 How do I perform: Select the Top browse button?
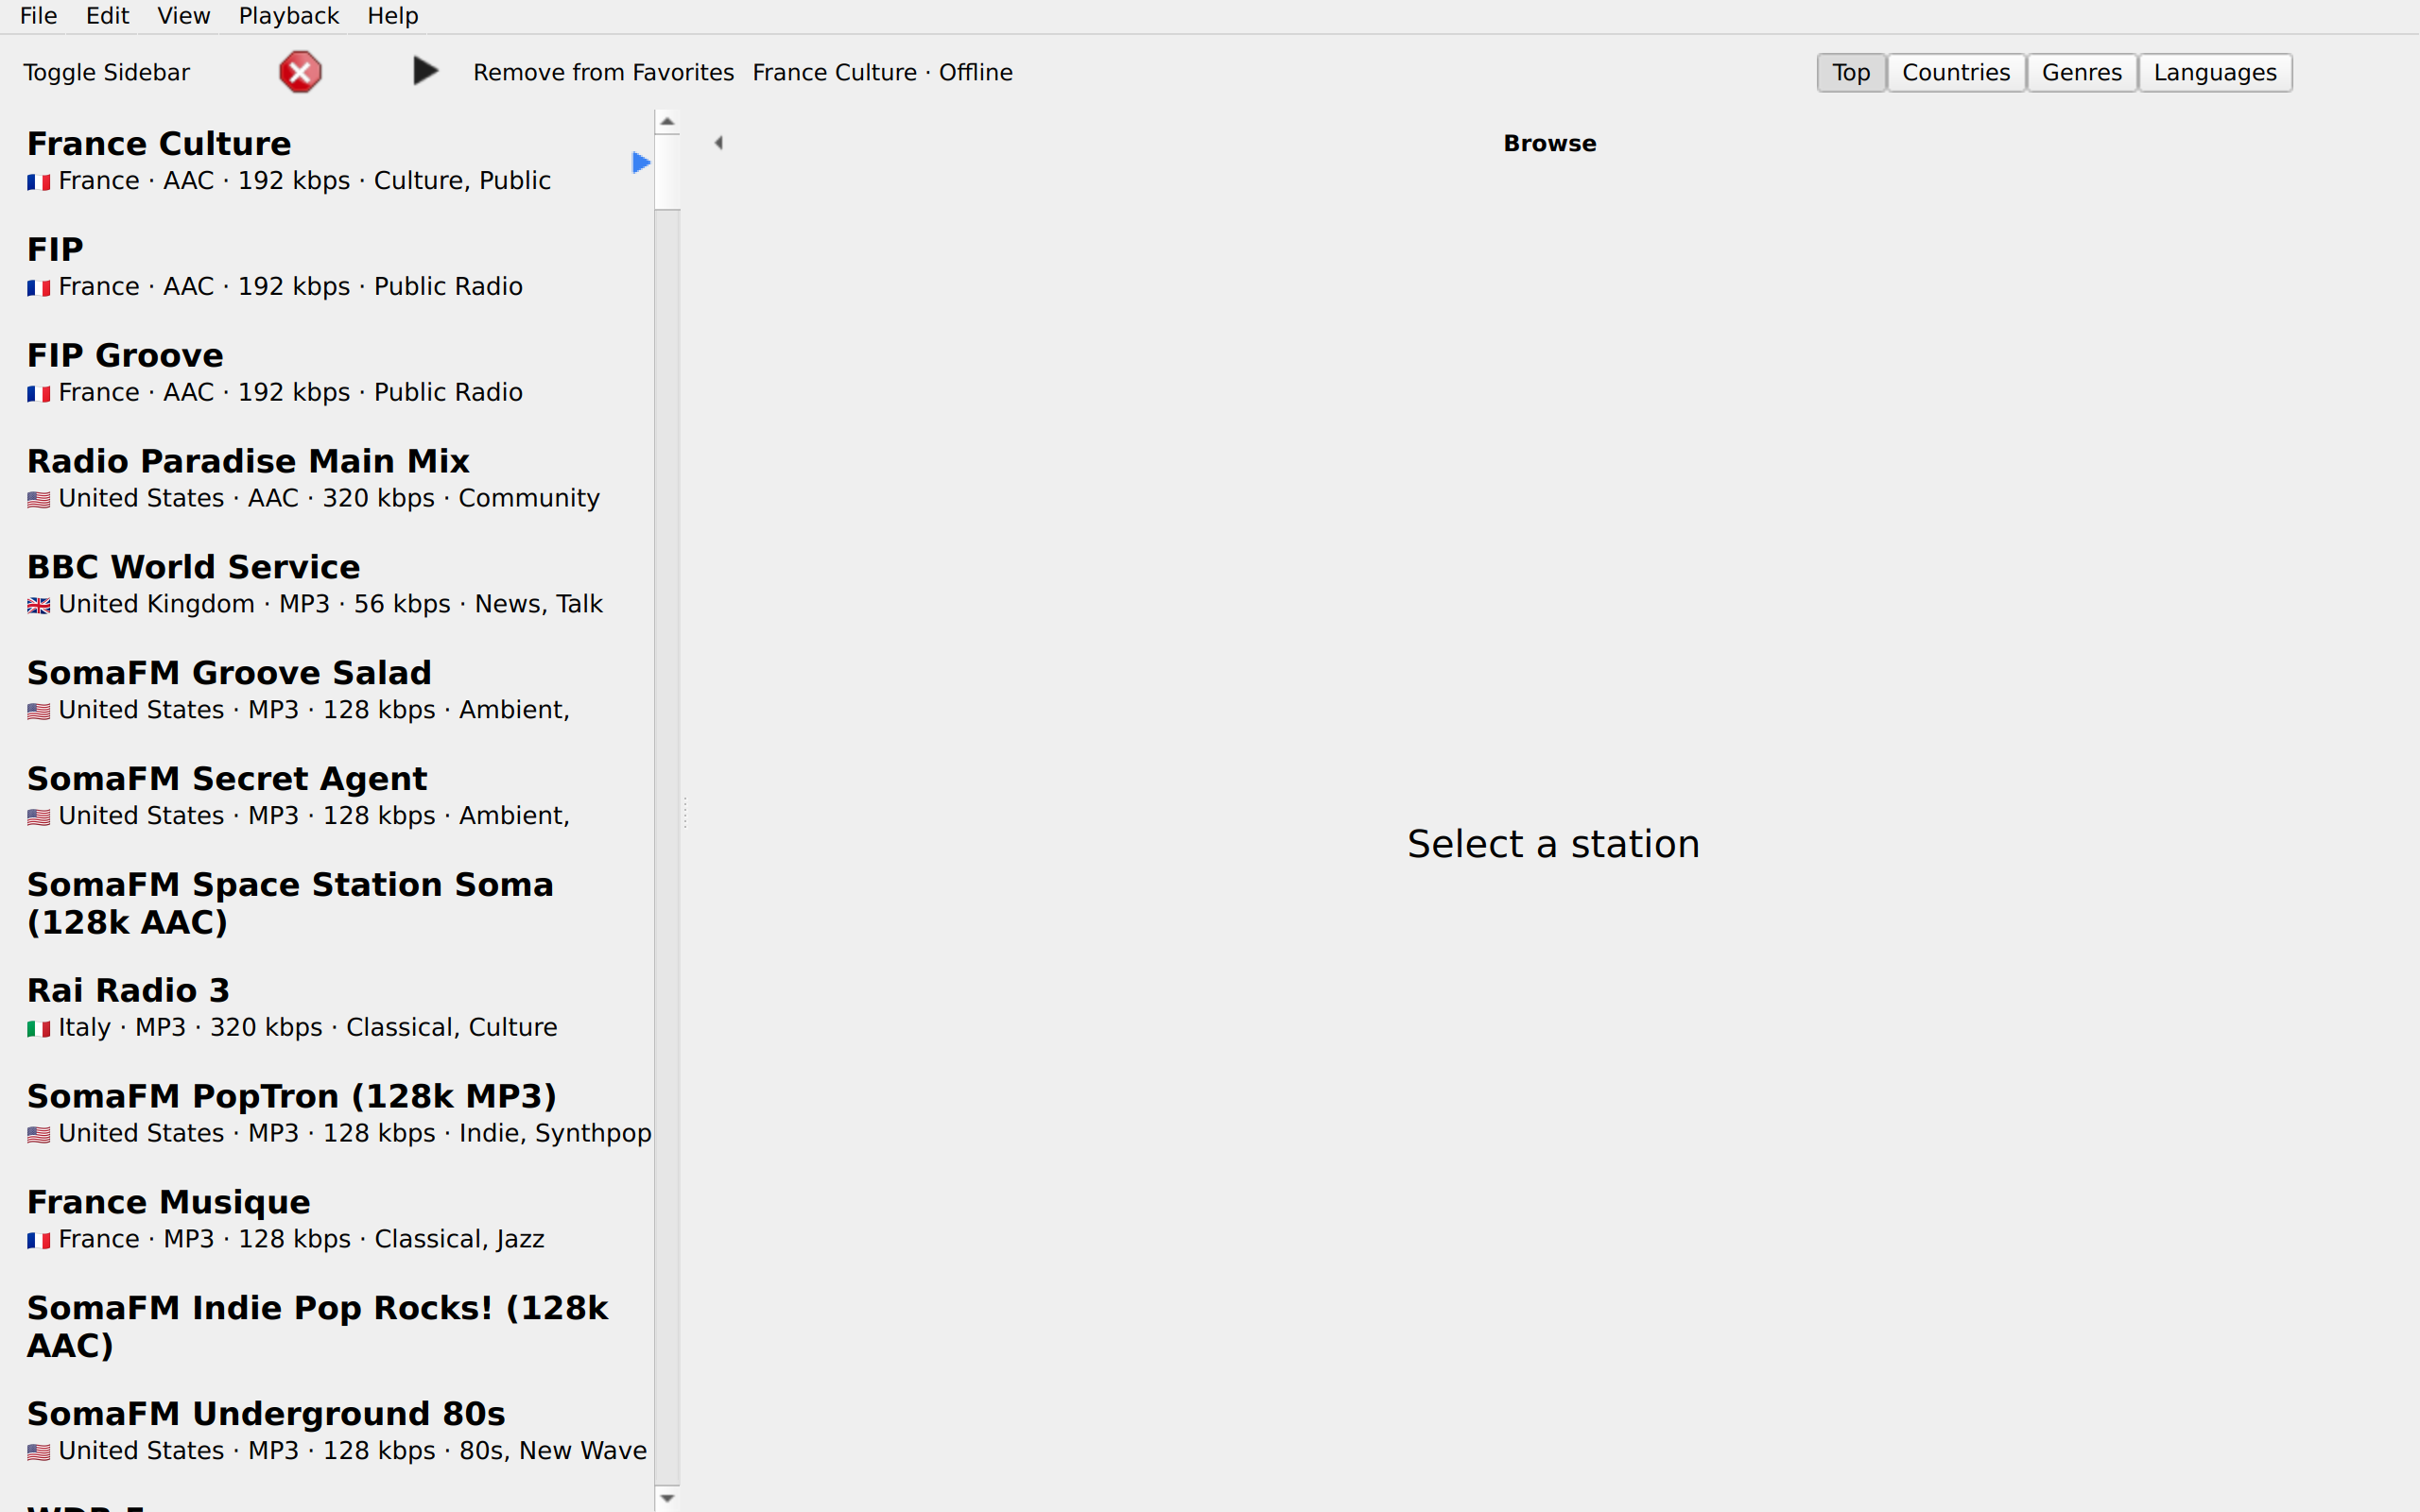coord(1851,73)
